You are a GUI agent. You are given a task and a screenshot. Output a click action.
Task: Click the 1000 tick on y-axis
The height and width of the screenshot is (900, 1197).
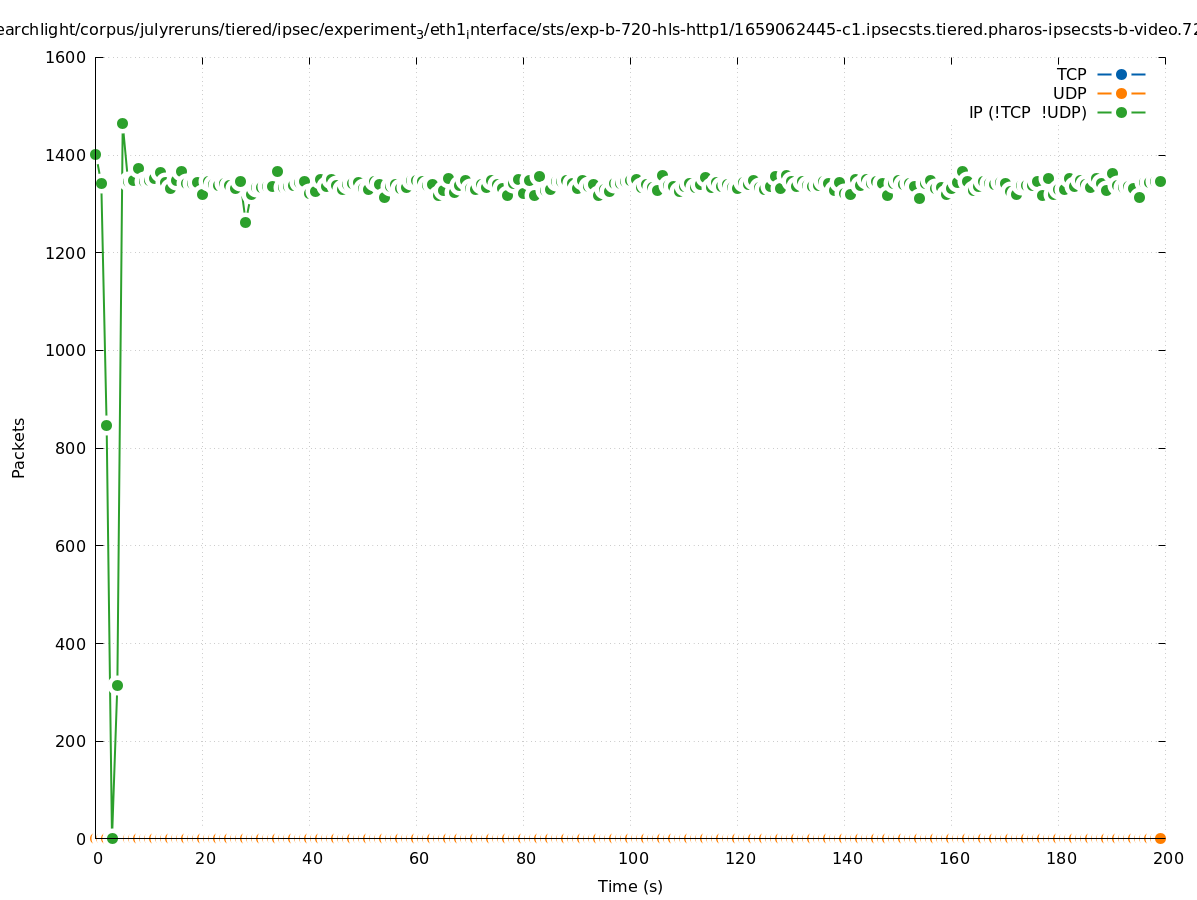coord(66,350)
